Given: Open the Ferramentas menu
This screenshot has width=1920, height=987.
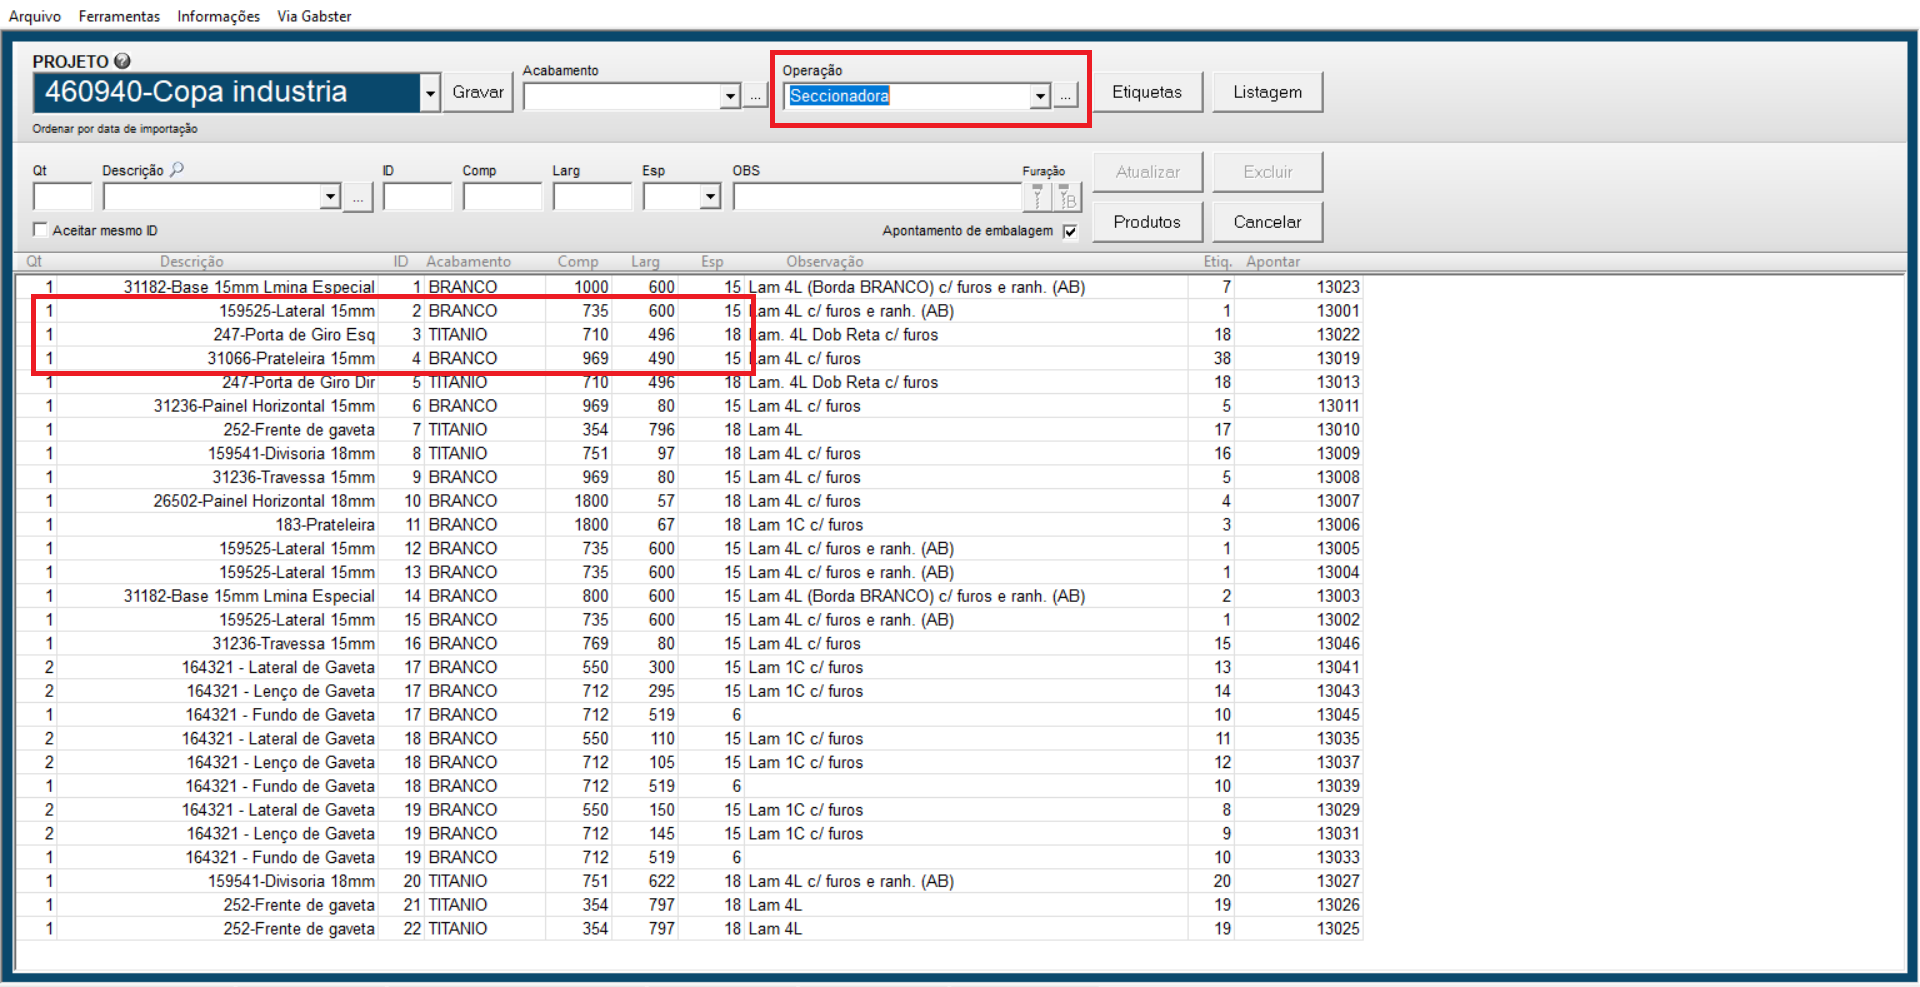Looking at the screenshot, I should [x=119, y=16].
